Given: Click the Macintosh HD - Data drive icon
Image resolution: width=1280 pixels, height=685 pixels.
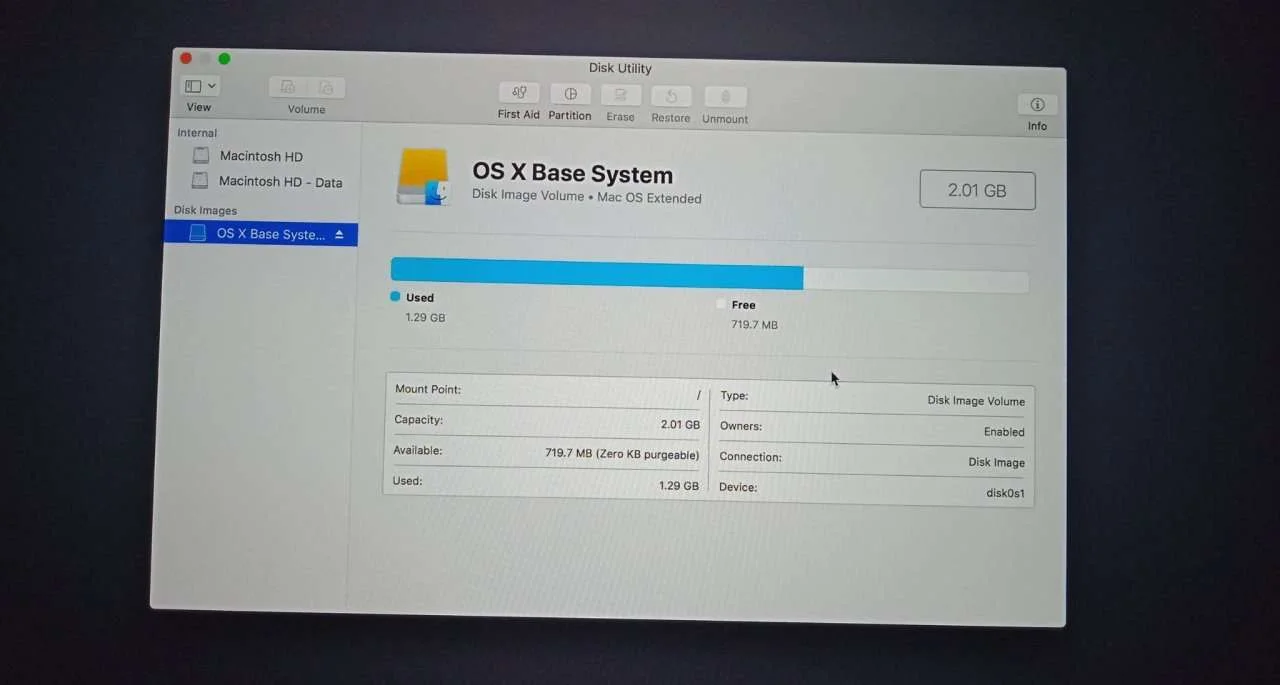Looking at the screenshot, I should coord(200,181).
